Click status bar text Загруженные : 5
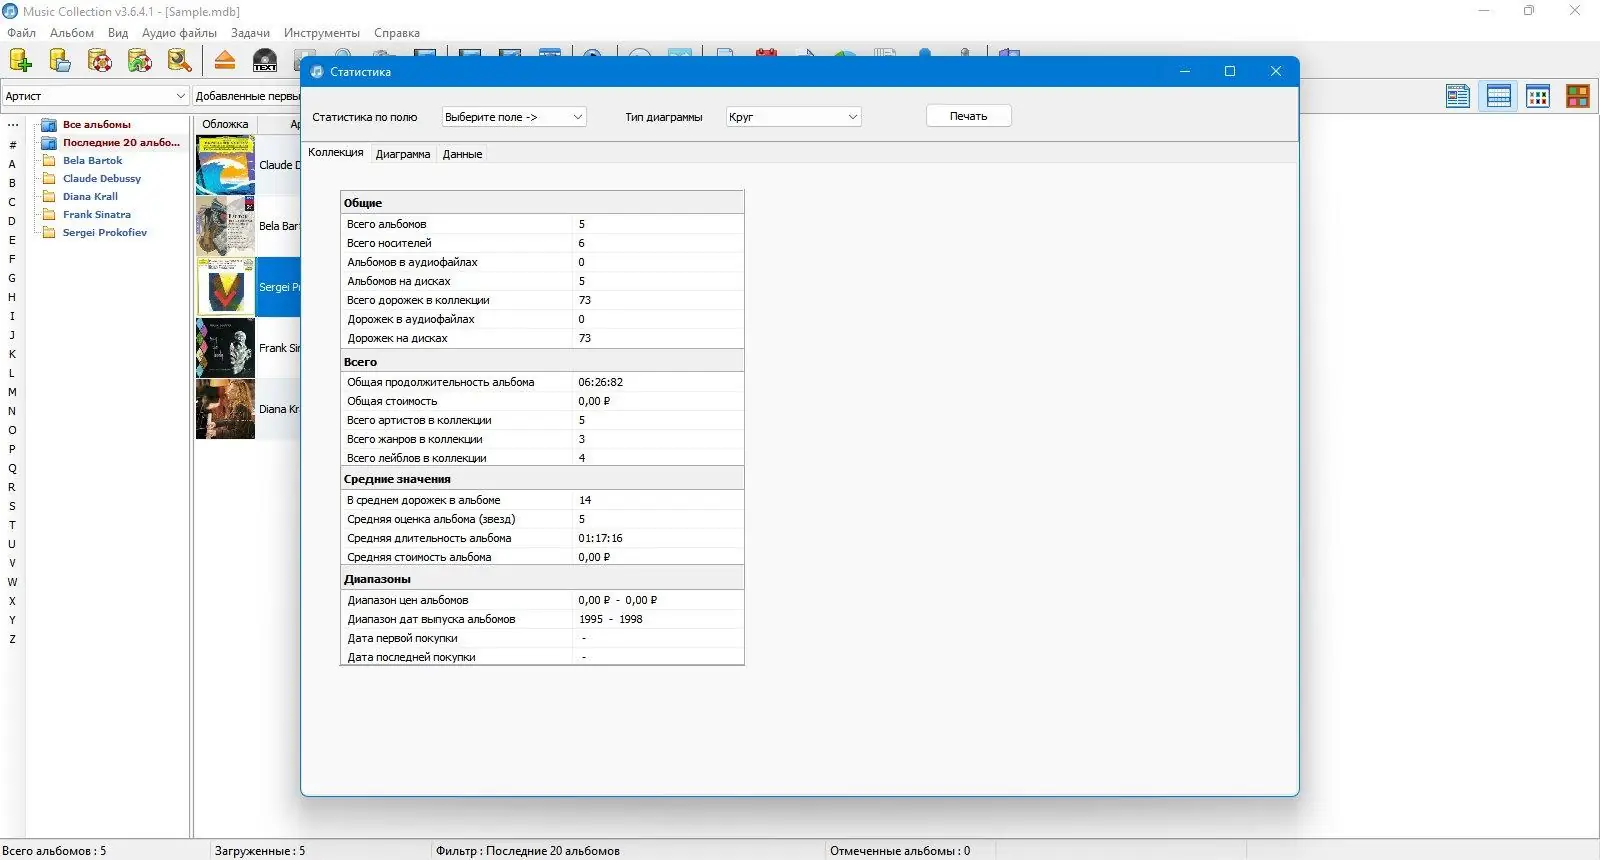The image size is (1600, 860). pyautogui.click(x=260, y=851)
